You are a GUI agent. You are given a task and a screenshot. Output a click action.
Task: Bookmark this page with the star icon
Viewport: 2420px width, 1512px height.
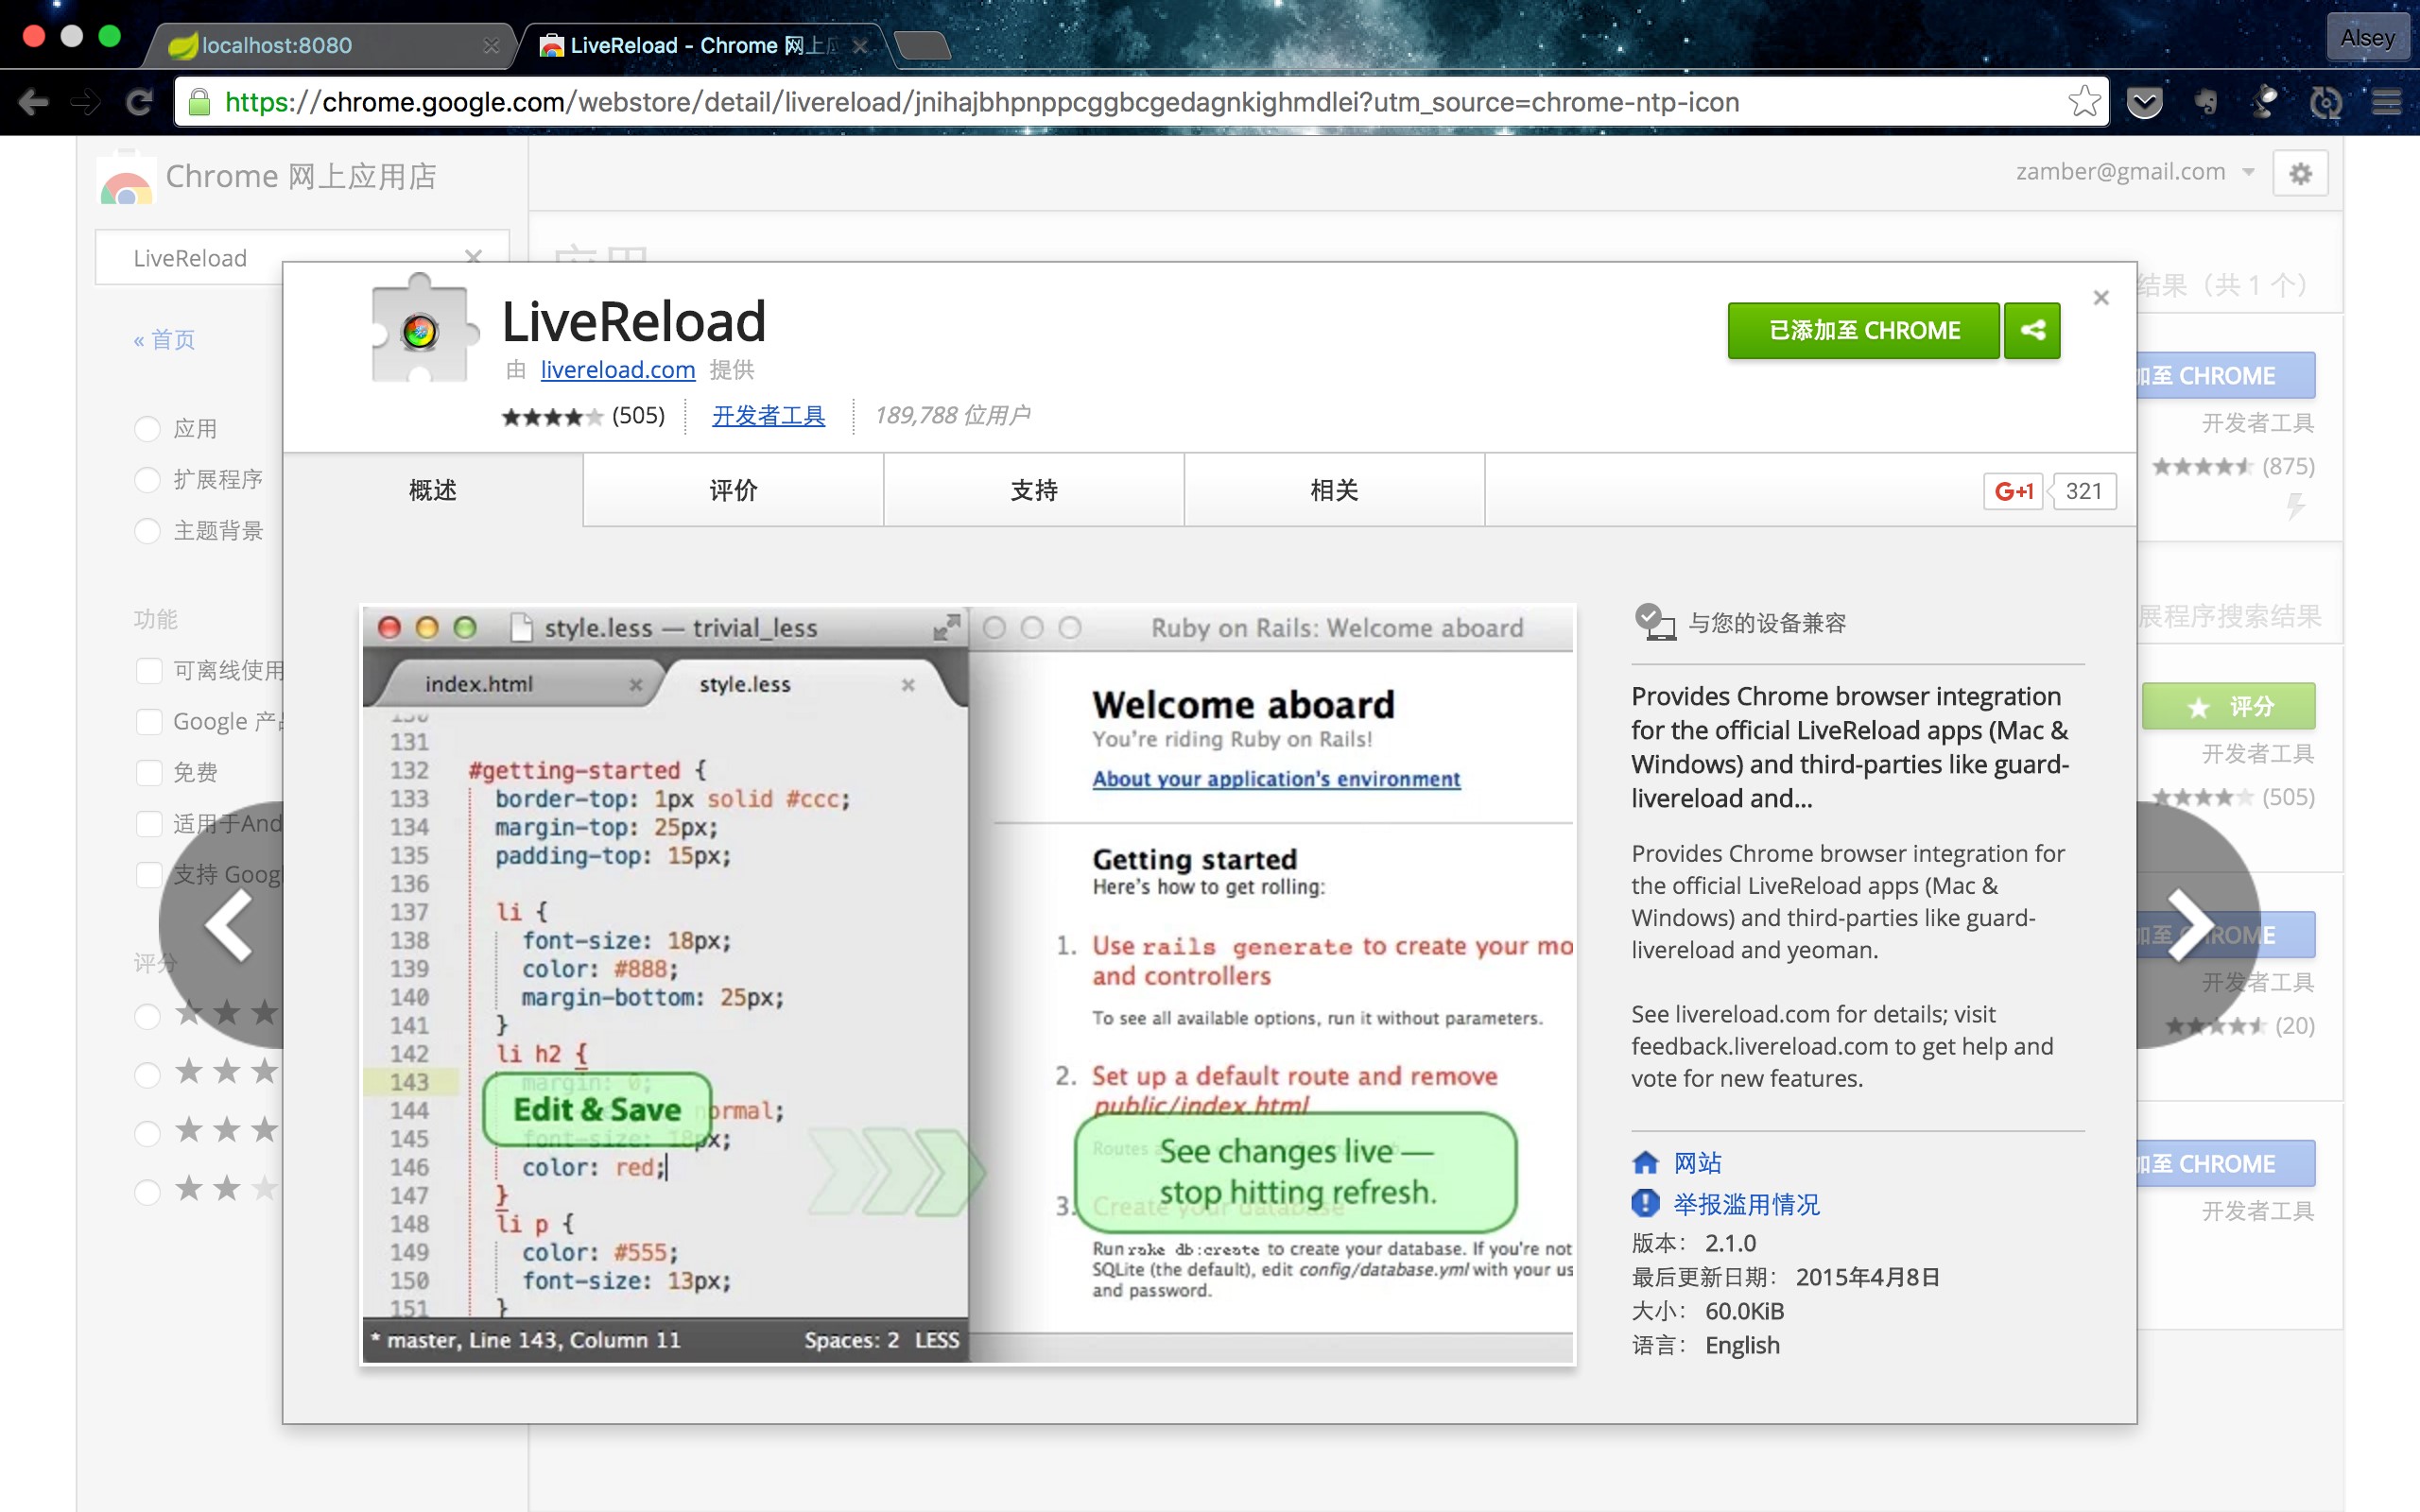coord(2084,101)
